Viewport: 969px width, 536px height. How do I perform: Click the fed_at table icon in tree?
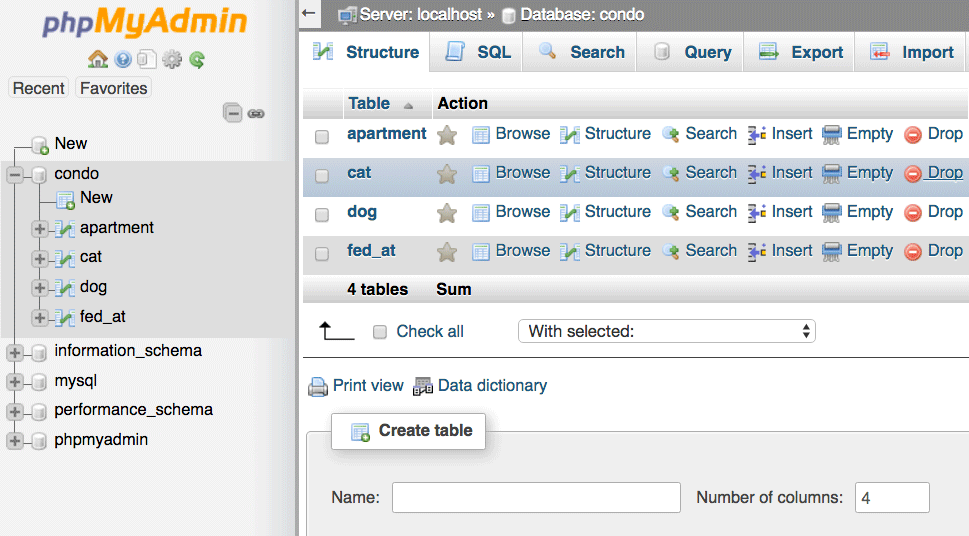[65, 317]
